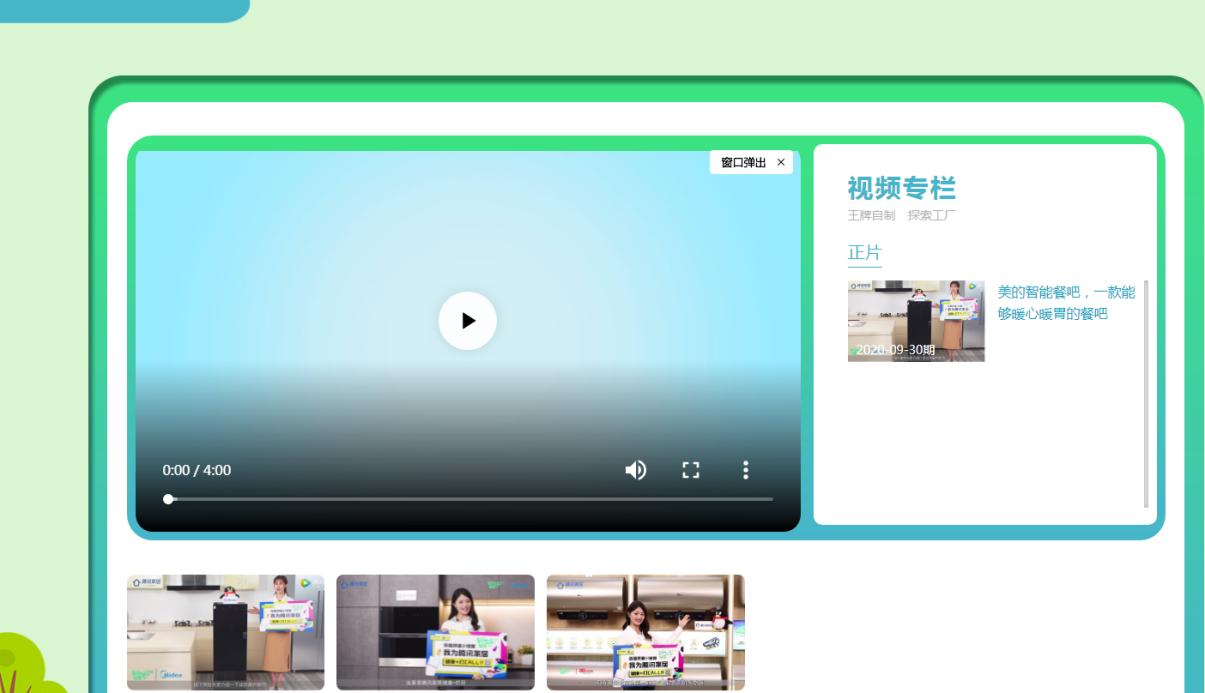The height and width of the screenshot is (693, 1205).
Task: Click the white scrubber handle at video start
Action: pos(168,499)
